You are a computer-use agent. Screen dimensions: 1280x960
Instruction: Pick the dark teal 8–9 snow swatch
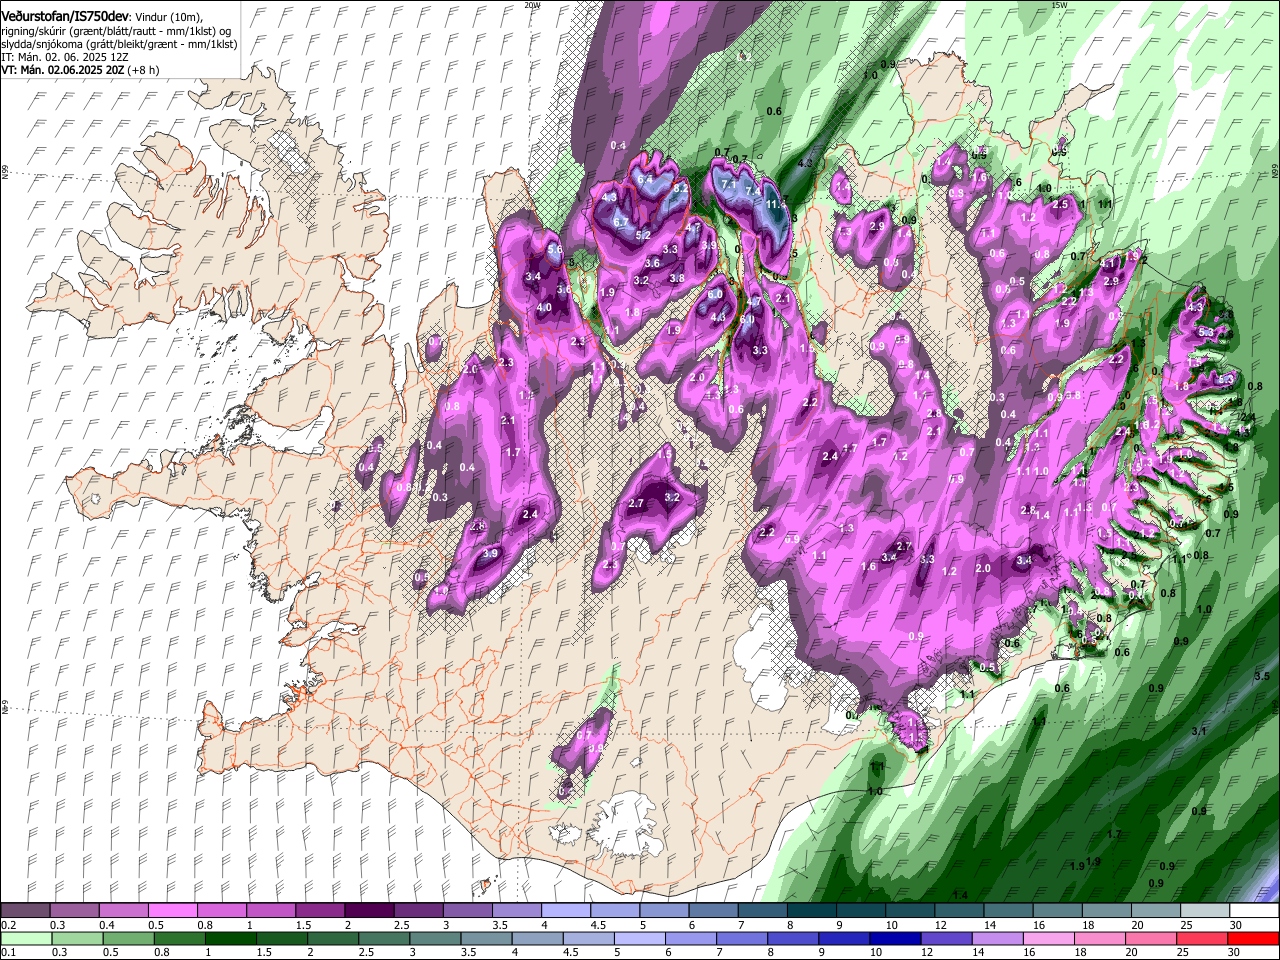click(812, 911)
